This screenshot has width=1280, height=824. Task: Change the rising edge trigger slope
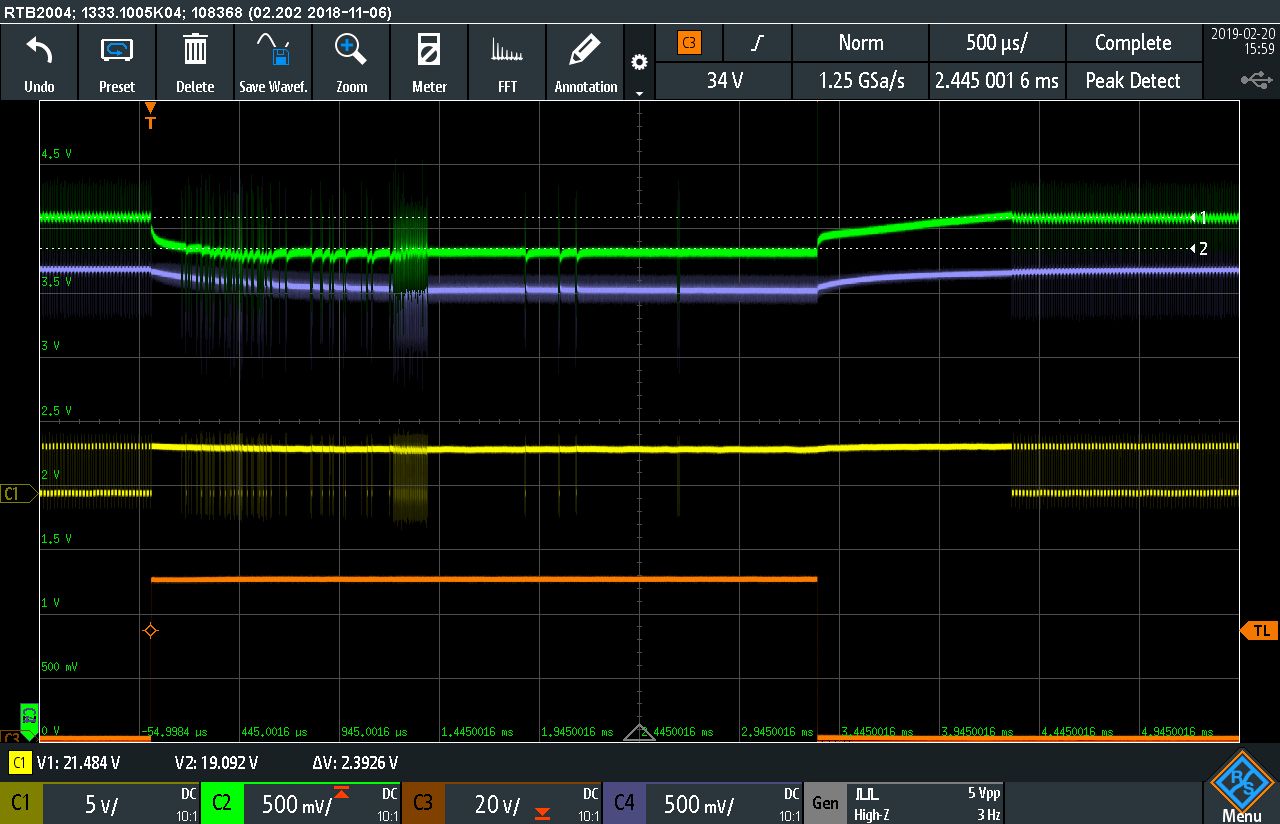click(x=757, y=43)
